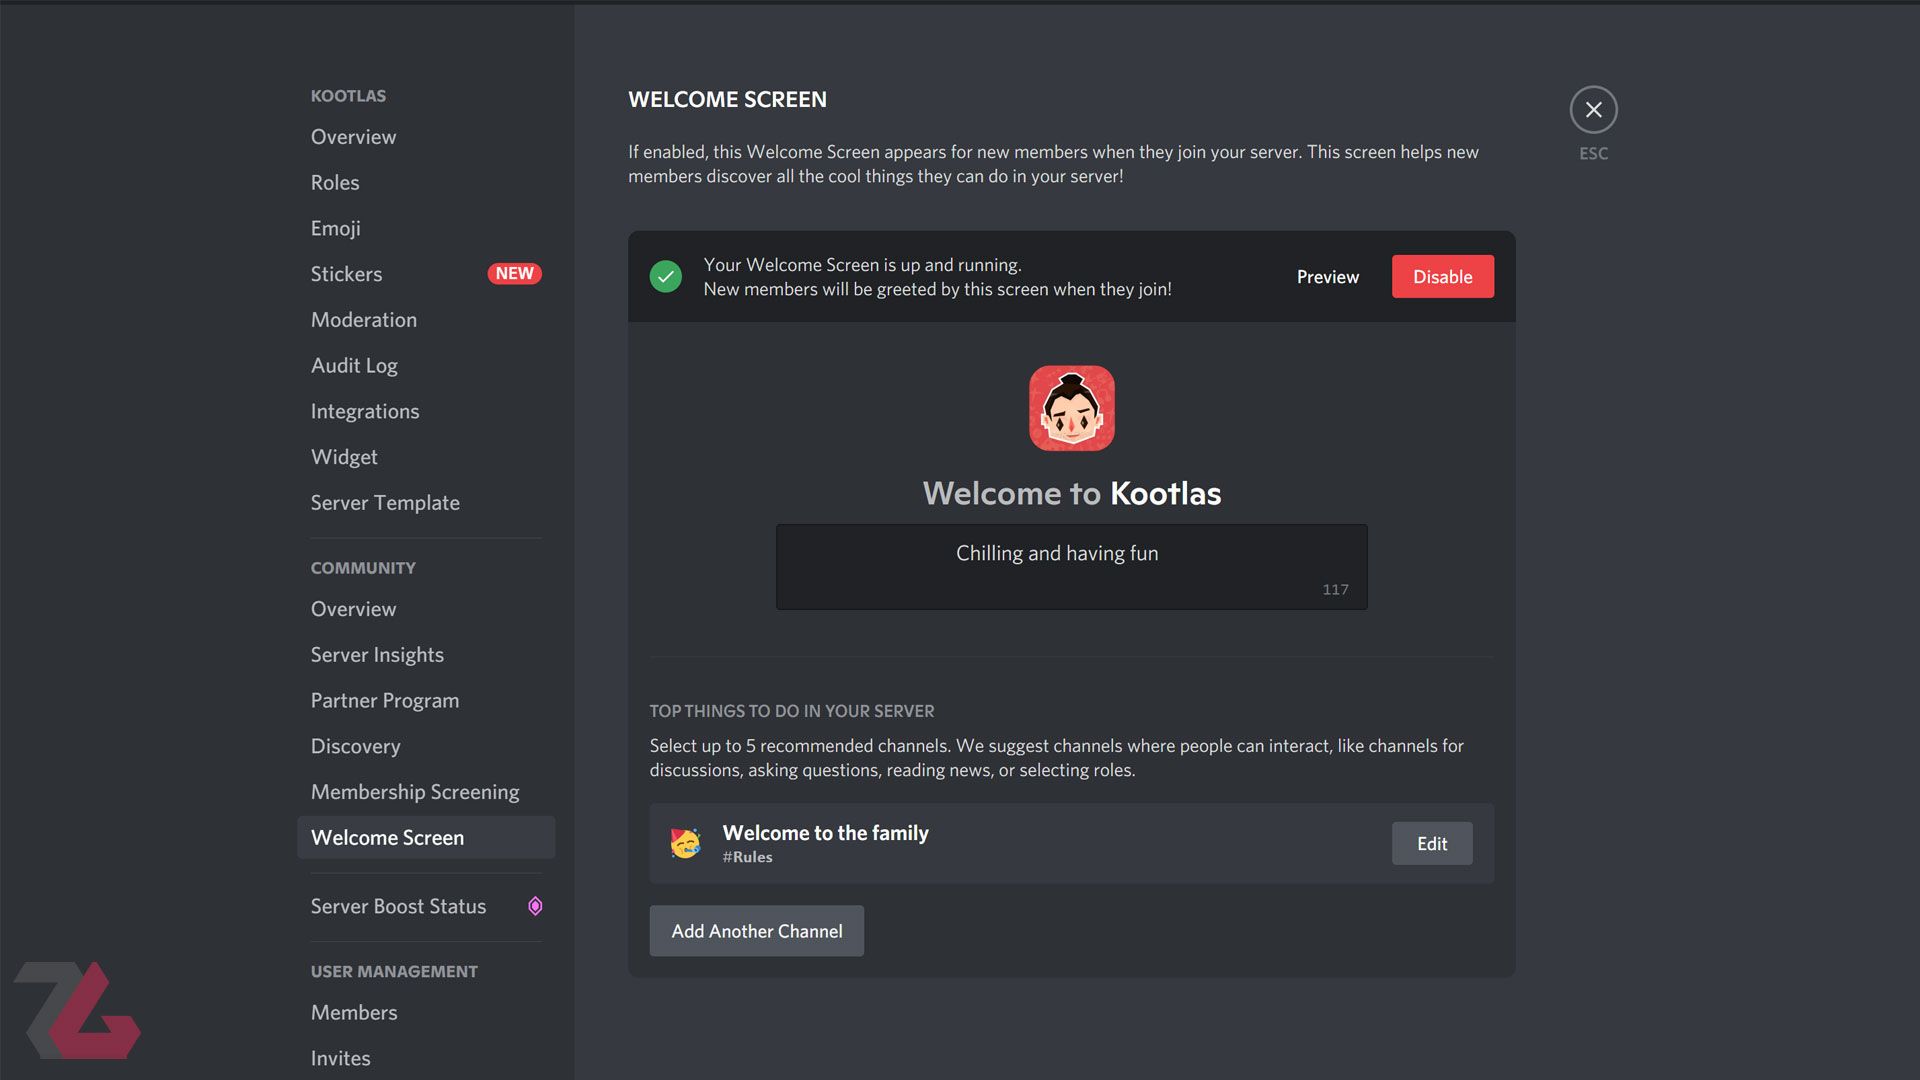The image size is (1920, 1080).
Task: Open the Roles settings page
Action: point(335,183)
